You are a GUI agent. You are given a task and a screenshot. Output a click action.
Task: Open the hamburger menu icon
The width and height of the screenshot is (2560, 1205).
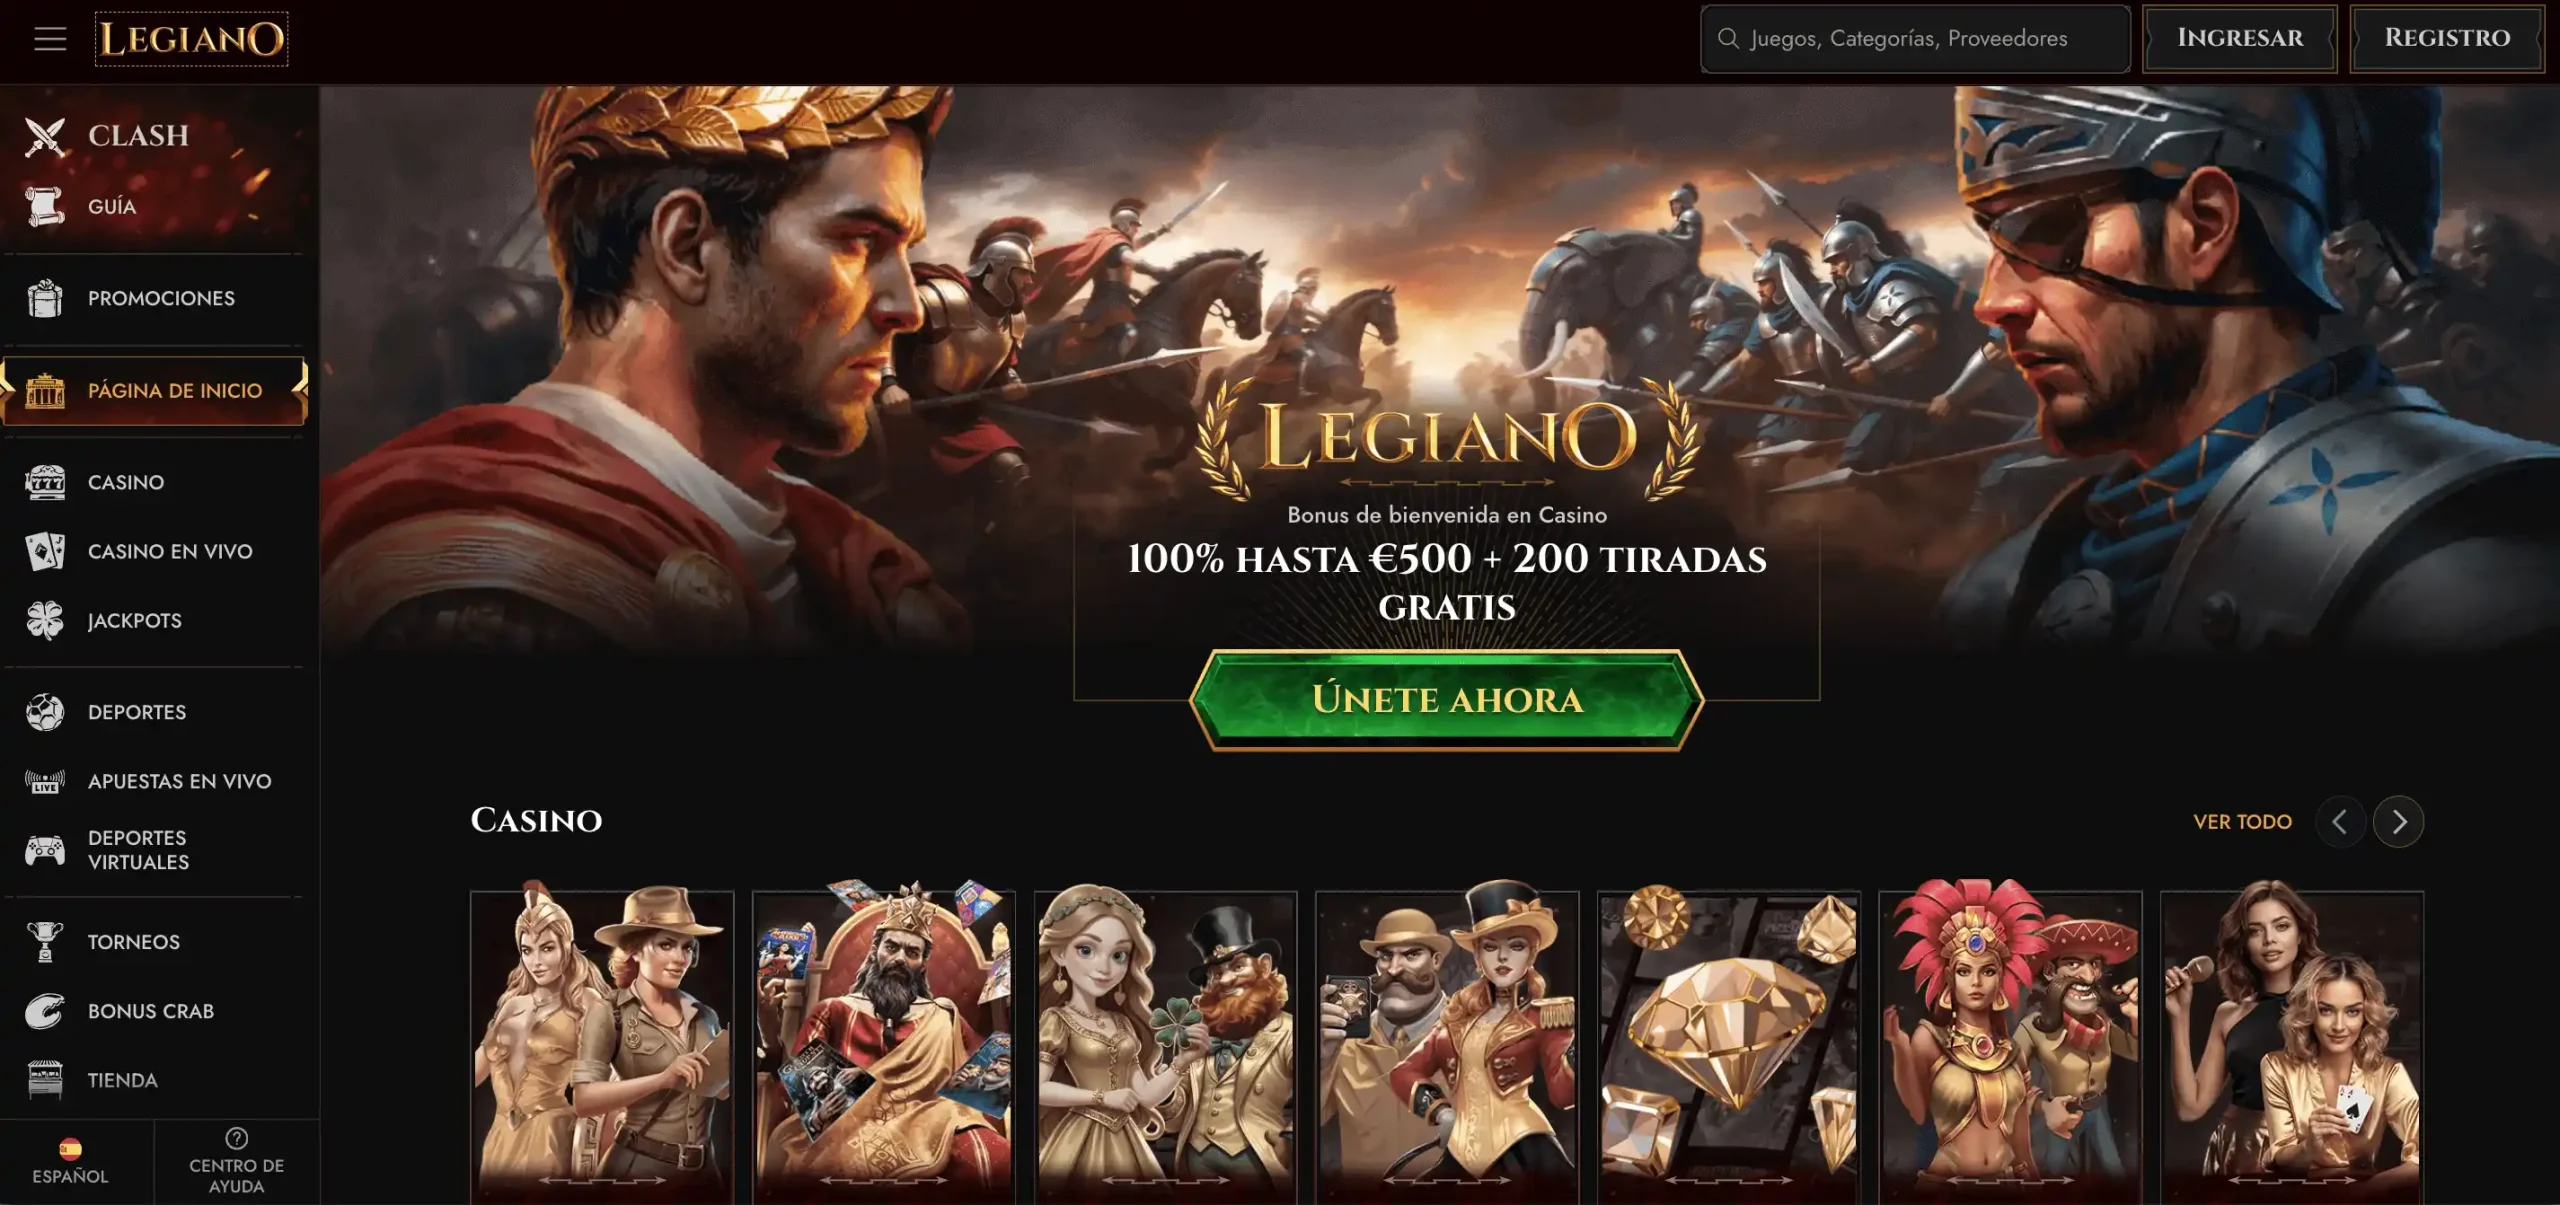click(x=50, y=39)
